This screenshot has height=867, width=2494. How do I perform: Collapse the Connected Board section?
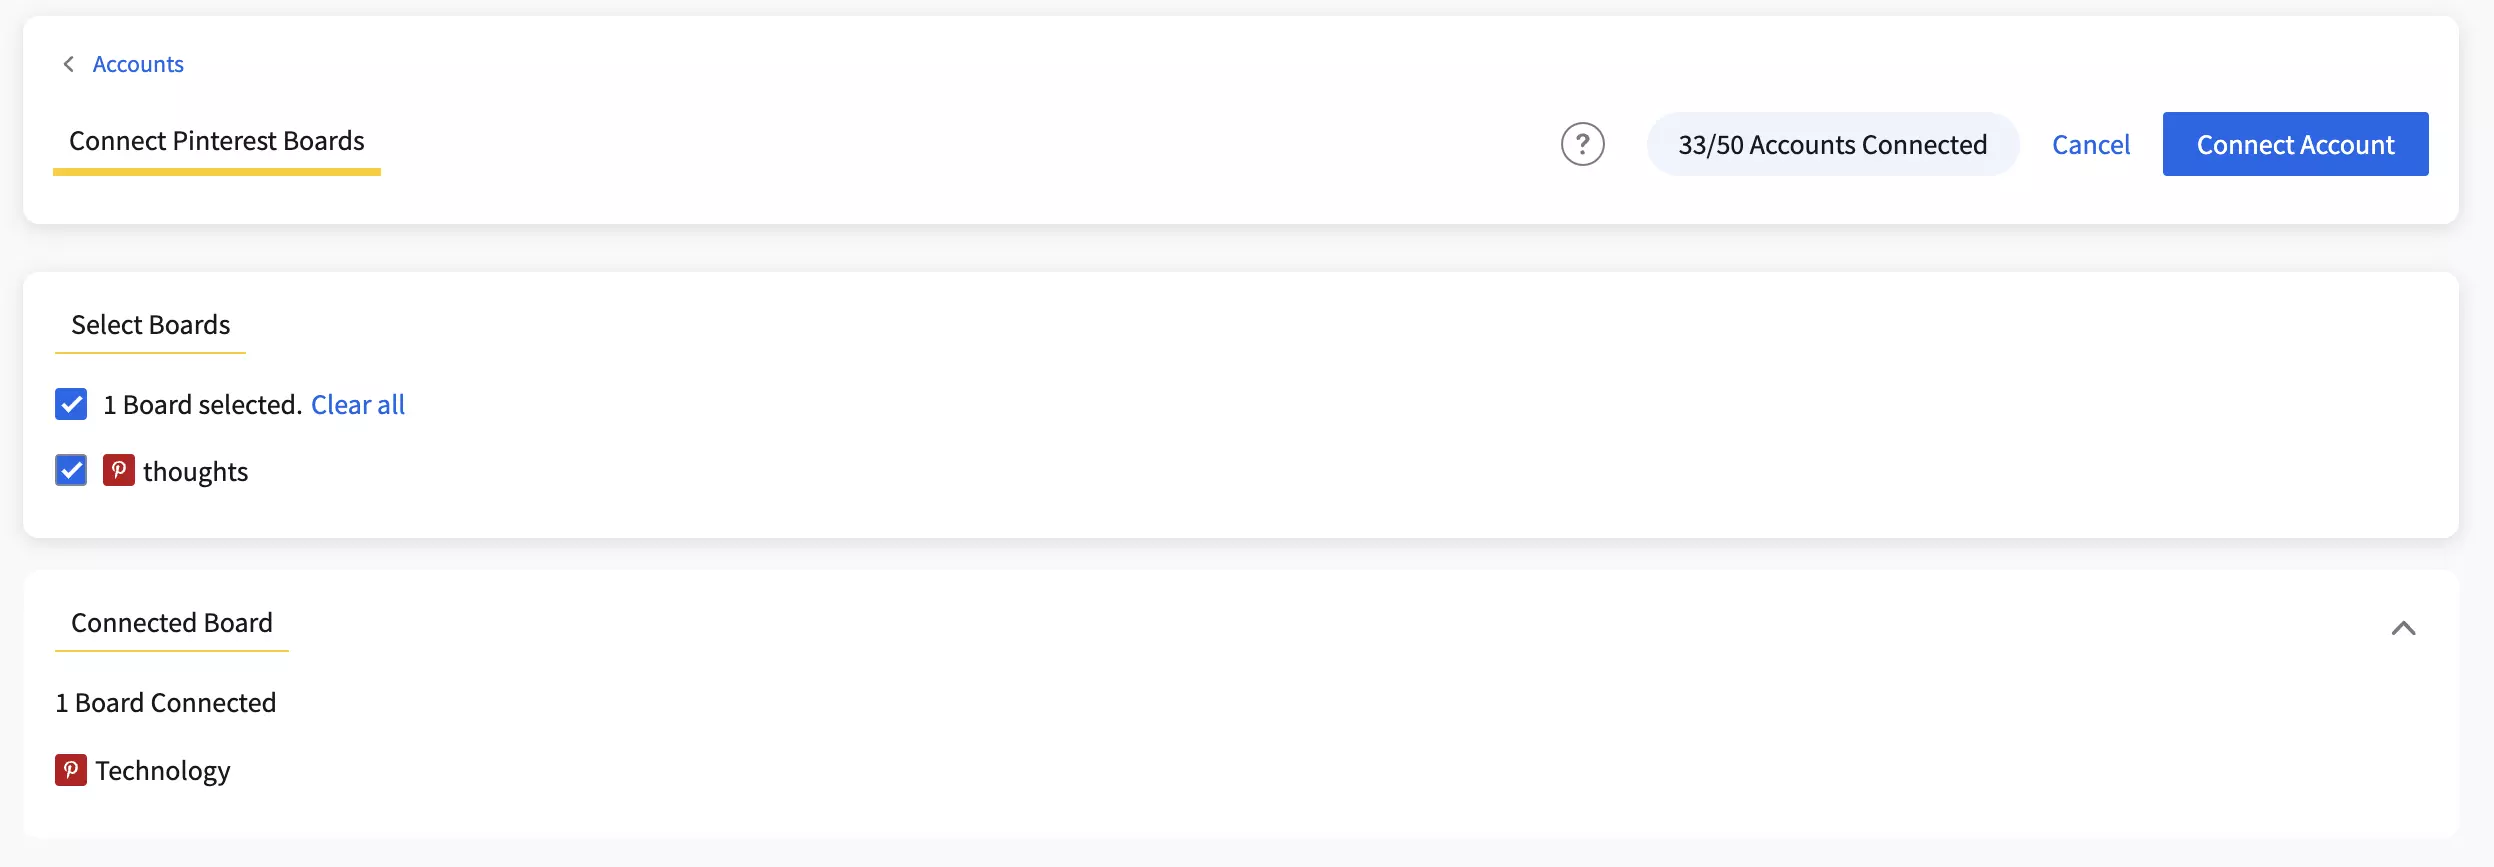click(x=2405, y=628)
